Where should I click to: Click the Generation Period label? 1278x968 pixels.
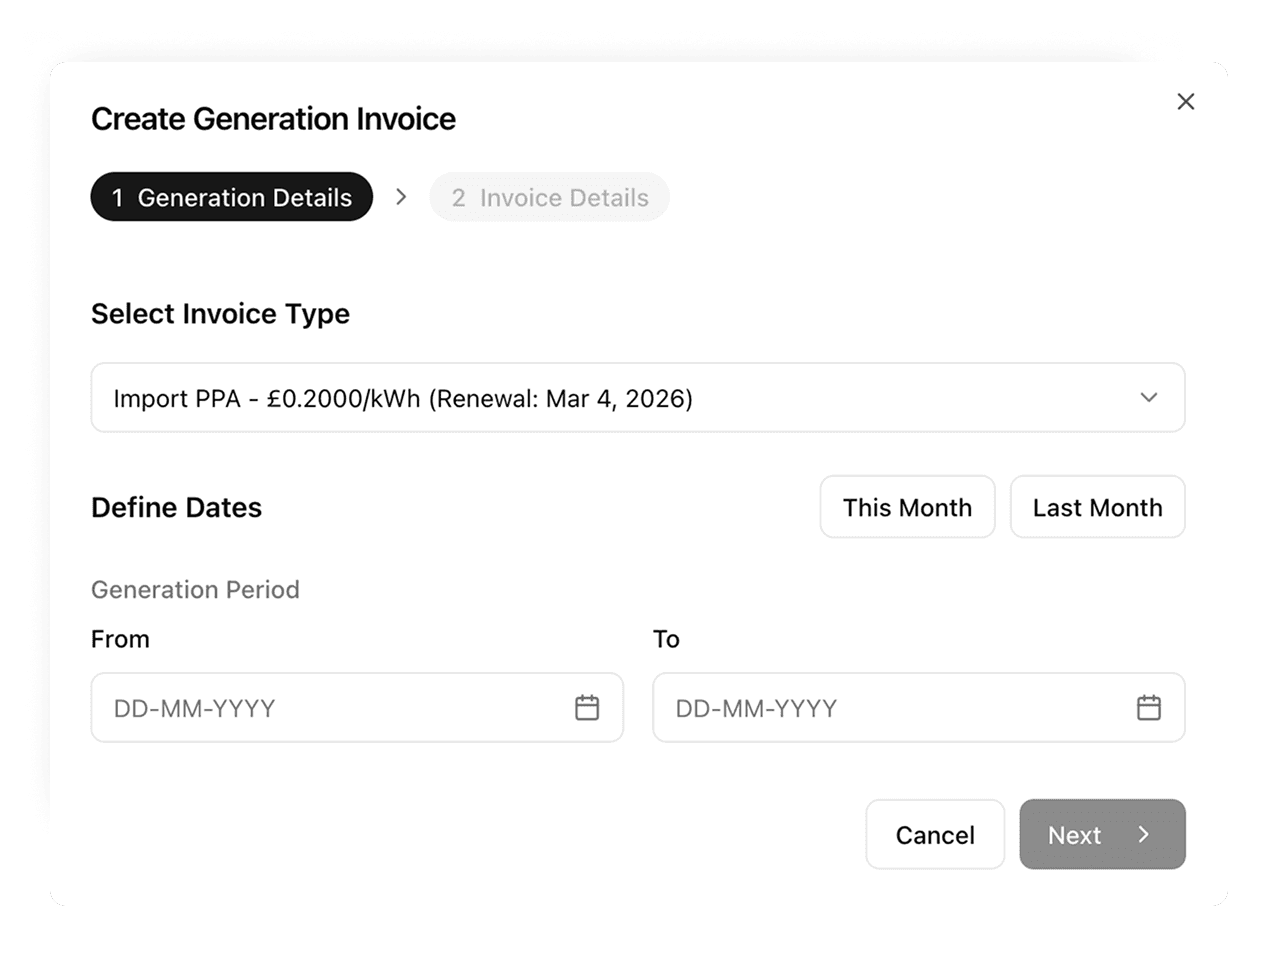[x=195, y=590]
